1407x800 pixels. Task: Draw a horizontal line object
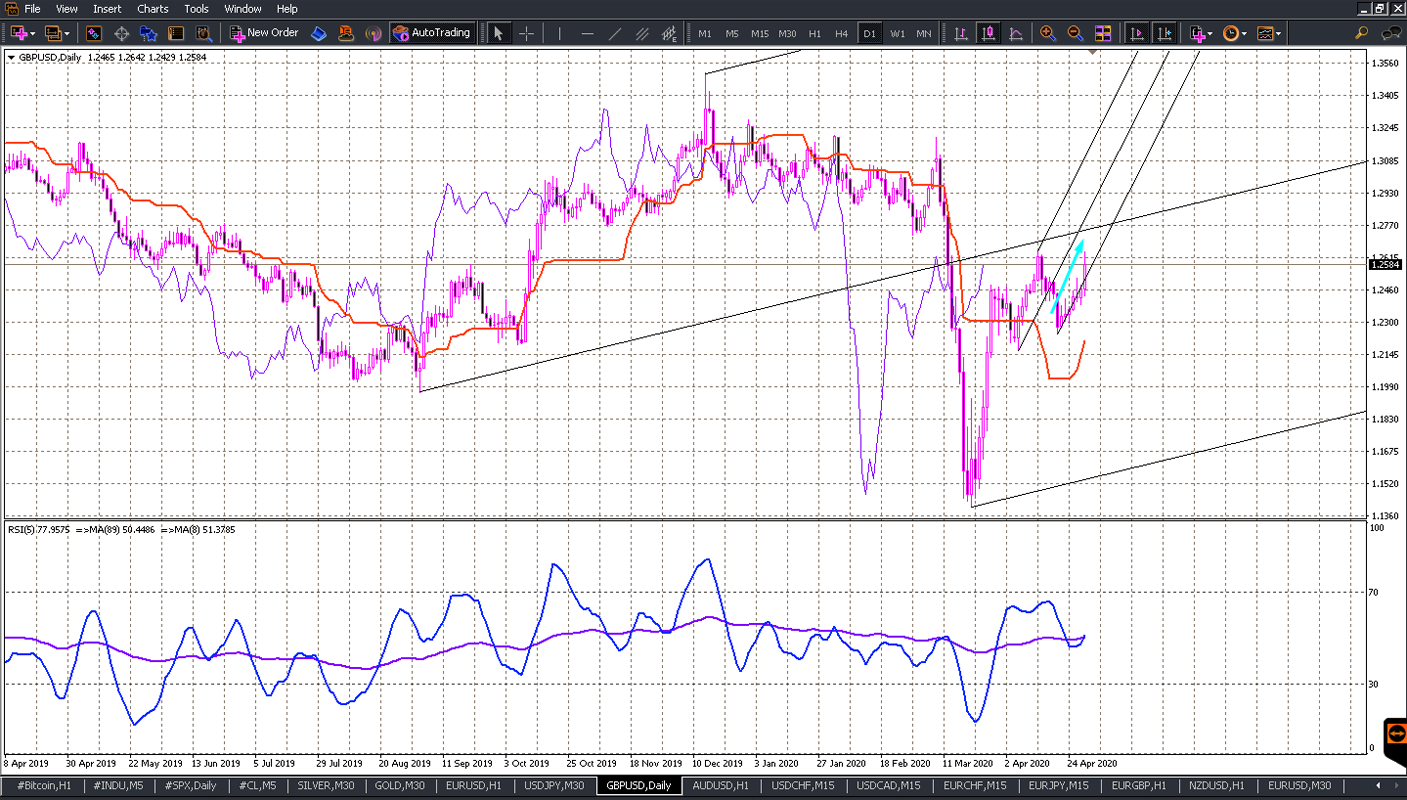click(x=587, y=33)
